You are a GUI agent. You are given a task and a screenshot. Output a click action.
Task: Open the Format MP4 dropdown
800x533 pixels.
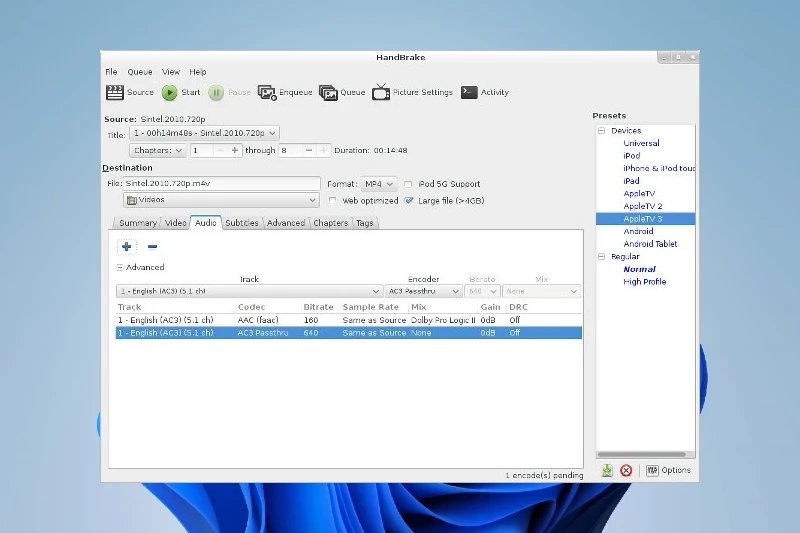click(x=379, y=184)
